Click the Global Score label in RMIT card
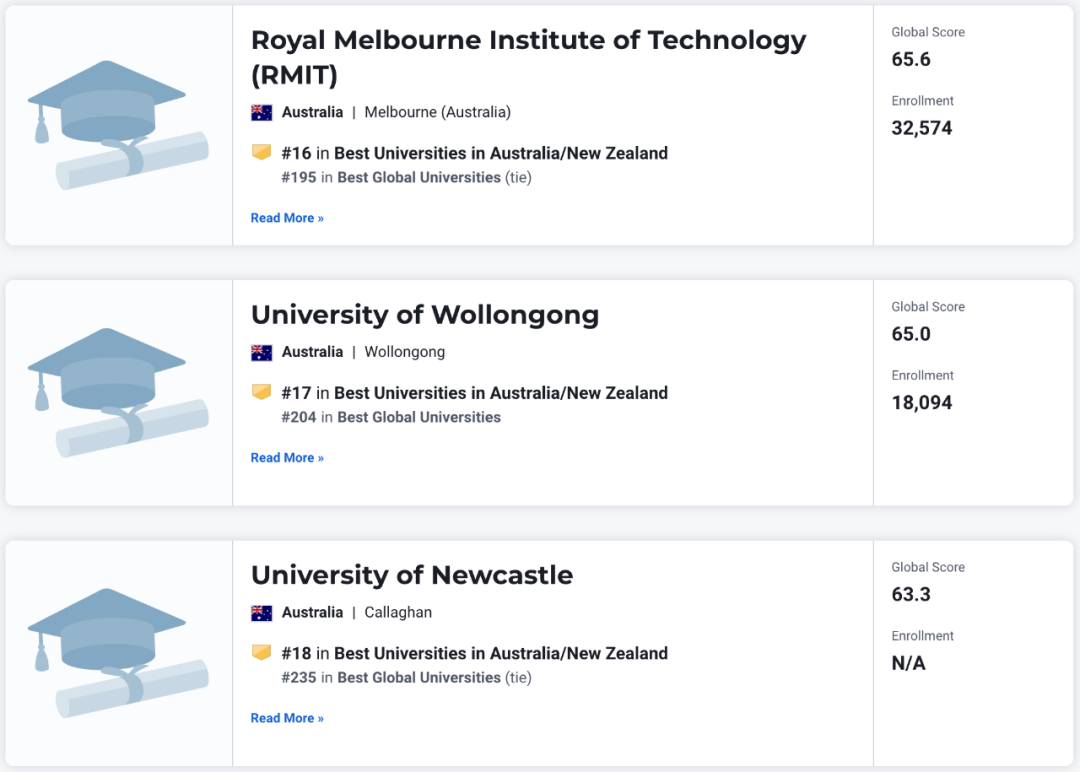This screenshot has height=772, width=1080. click(928, 32)
